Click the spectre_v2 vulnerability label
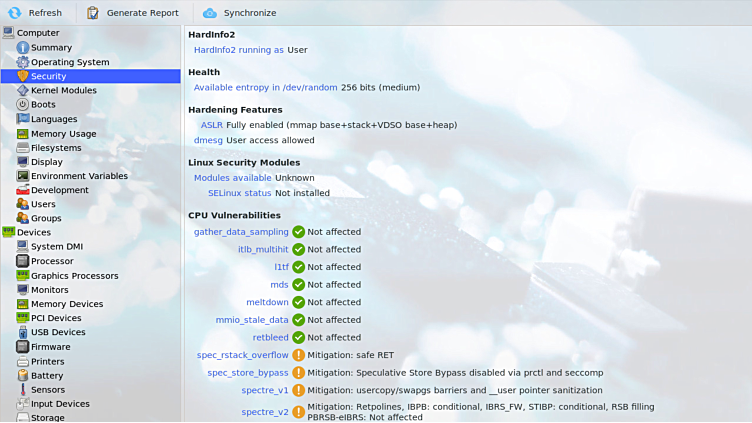 point(264,412)
